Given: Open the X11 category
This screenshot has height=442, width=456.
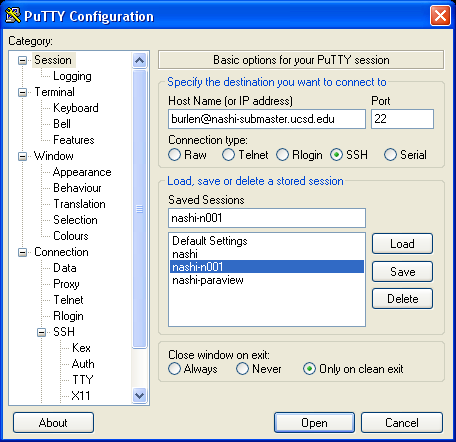Looking at the screenshot, I should pyautogui.click(x=81, y=396).
